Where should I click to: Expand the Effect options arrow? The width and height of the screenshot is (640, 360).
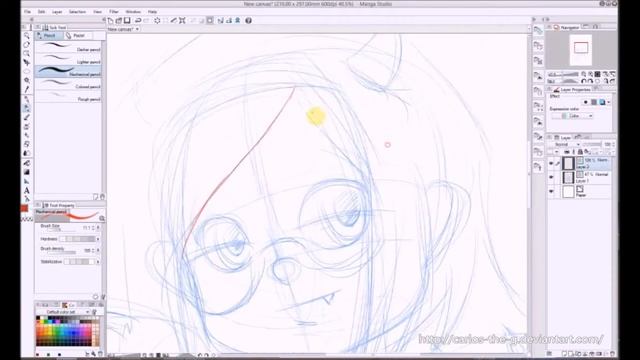tap(609, 102)
